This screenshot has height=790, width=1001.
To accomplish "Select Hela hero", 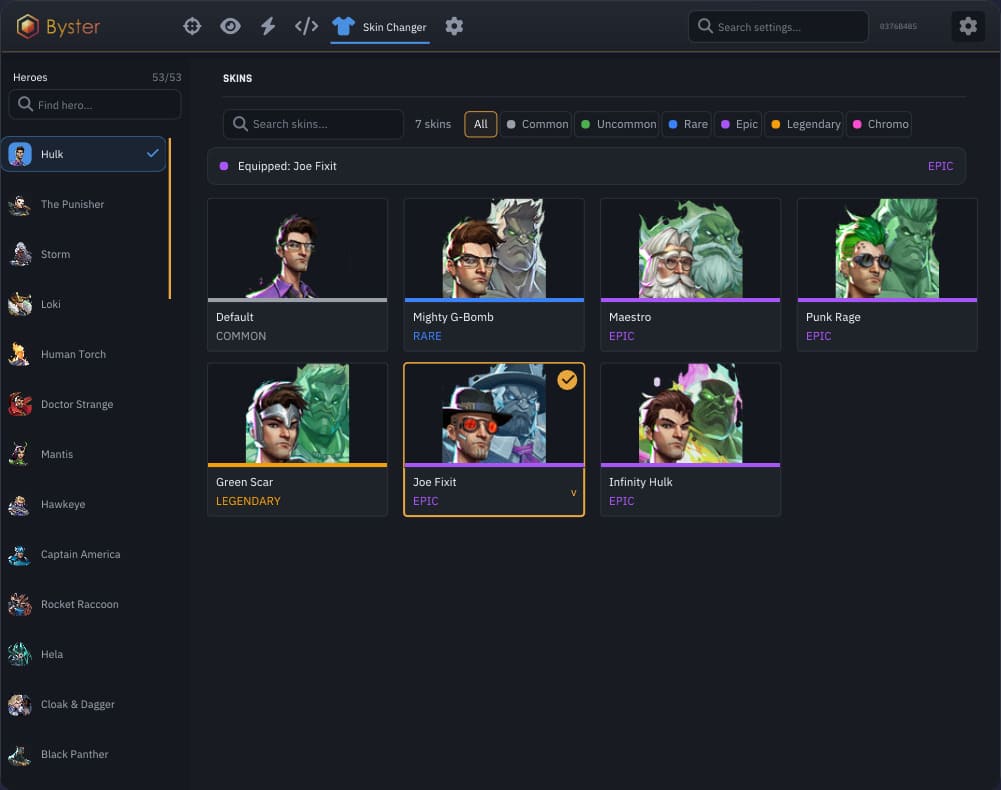I will coord(84,654).
